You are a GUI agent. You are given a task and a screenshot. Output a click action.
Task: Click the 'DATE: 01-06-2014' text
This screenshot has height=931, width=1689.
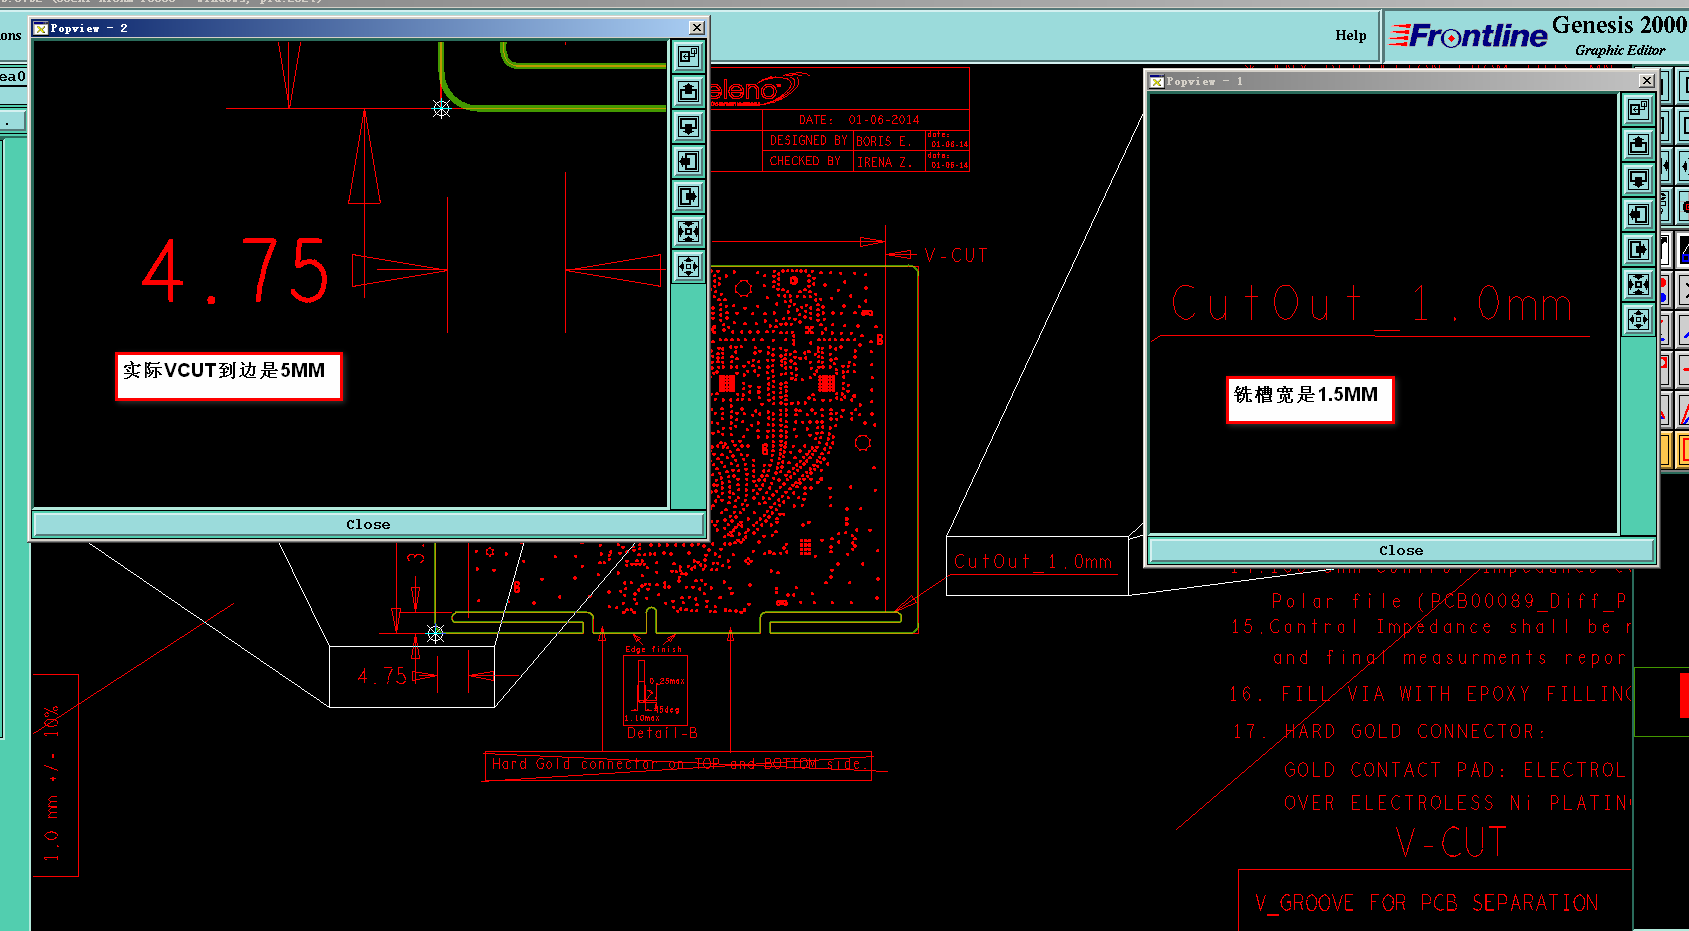tap(859, 120)
